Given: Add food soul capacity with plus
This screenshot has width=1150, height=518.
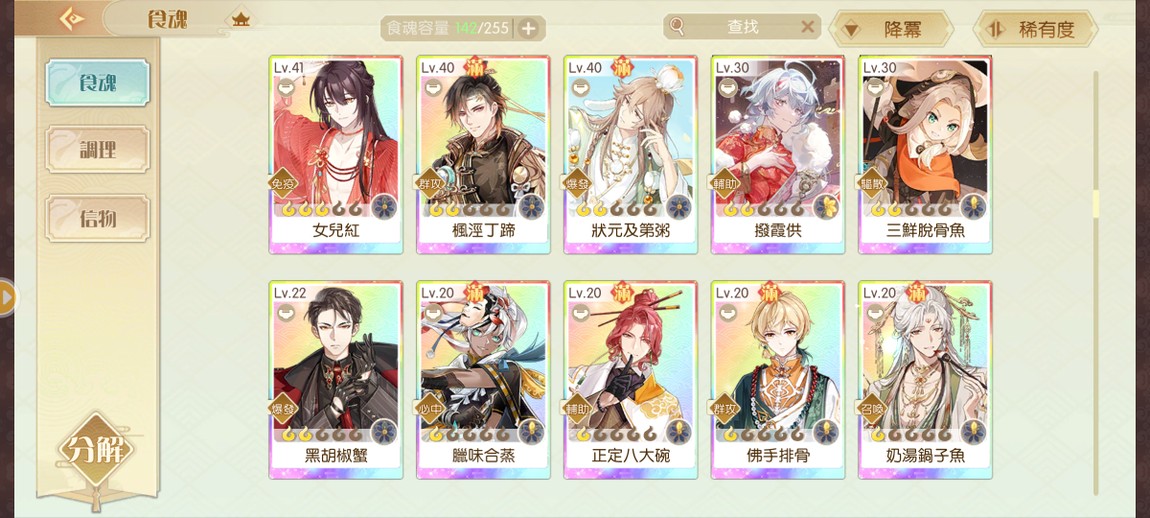Looking at the screenshot, I should 528,29.
